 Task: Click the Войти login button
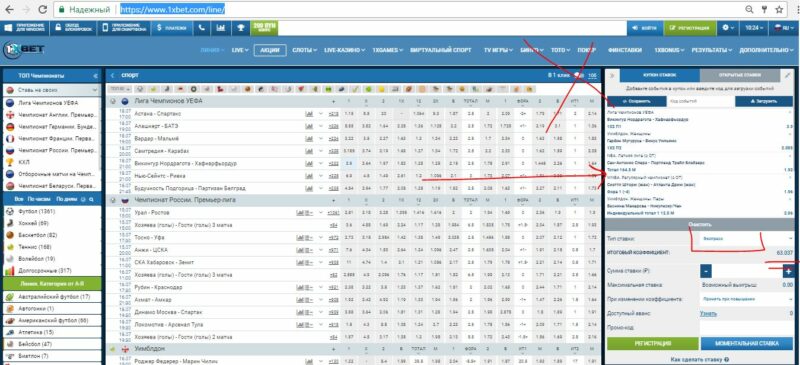[x=644, y=28]
